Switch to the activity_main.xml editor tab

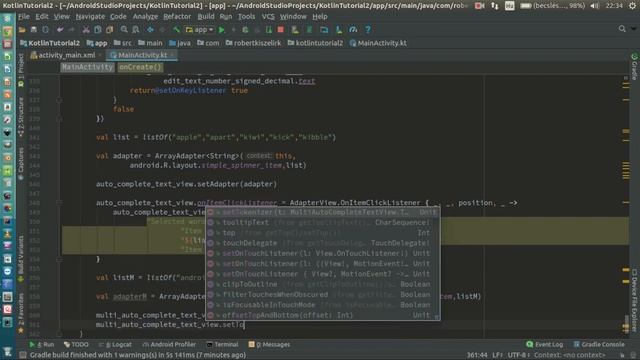(66, 55)
